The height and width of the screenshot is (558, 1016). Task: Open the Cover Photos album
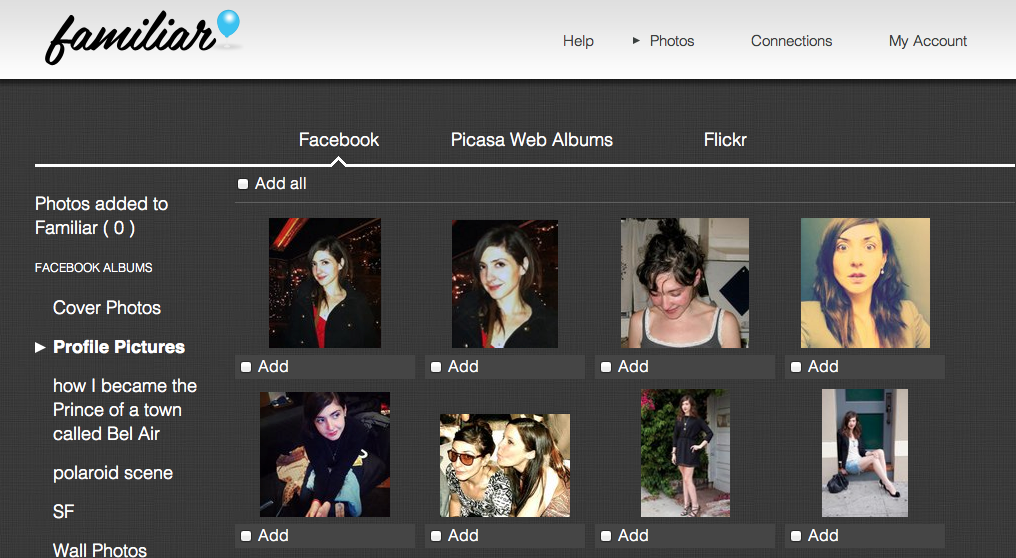(107, 308)
